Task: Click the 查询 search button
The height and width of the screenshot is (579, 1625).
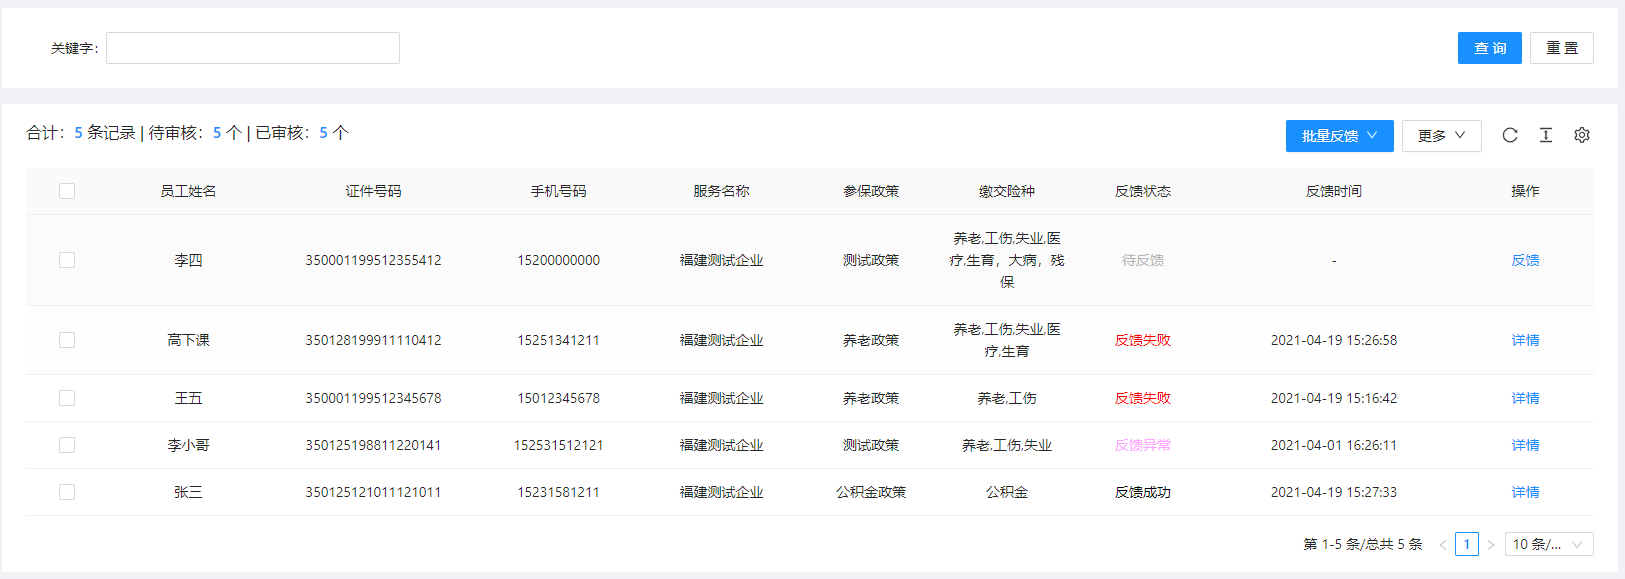Action: 1489,48
